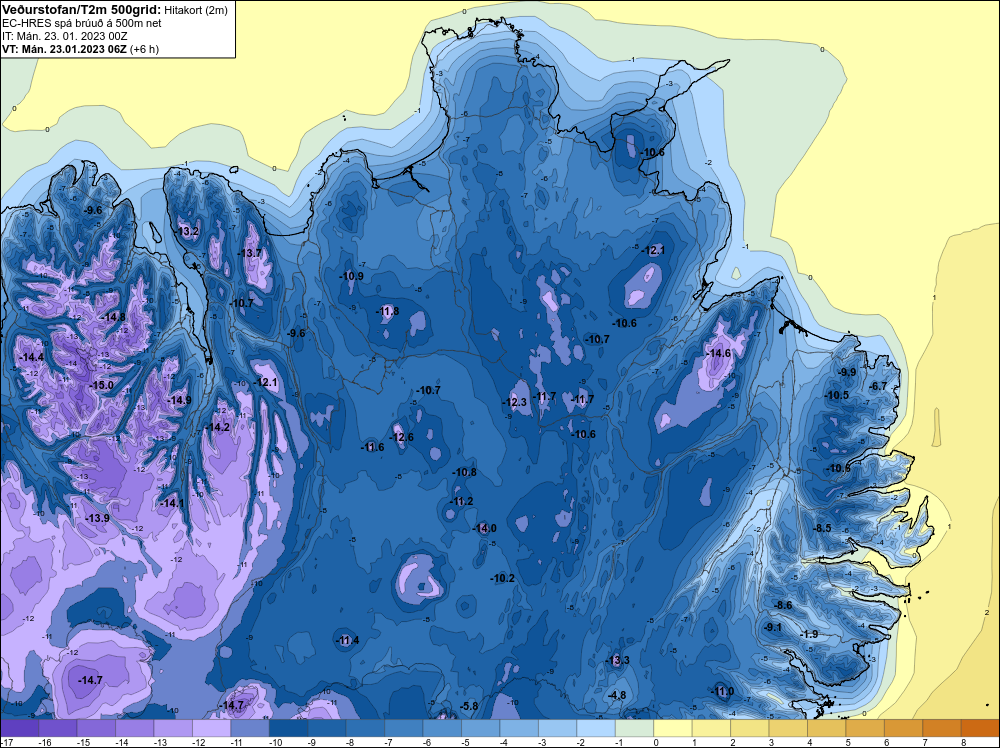This screenshot has width=1000, height=748.
Task: Click the -14.6 temperature label
Action: 718,353
